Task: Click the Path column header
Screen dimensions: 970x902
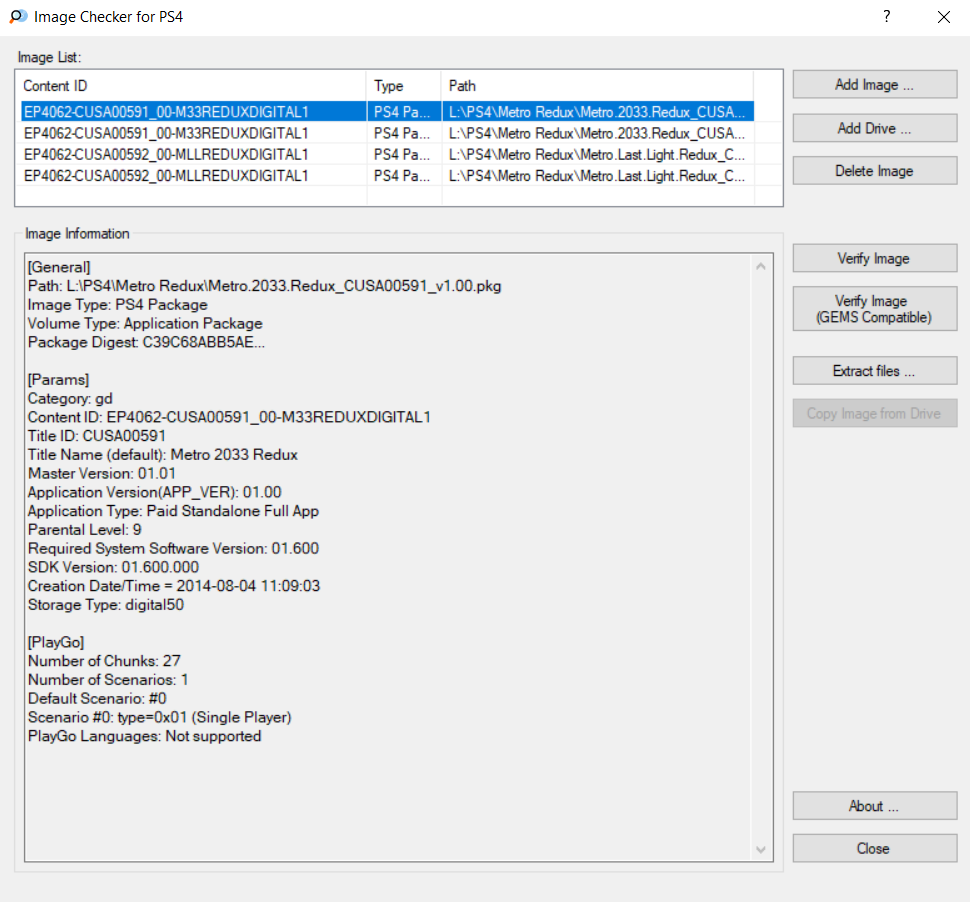Action: (597, 86)
